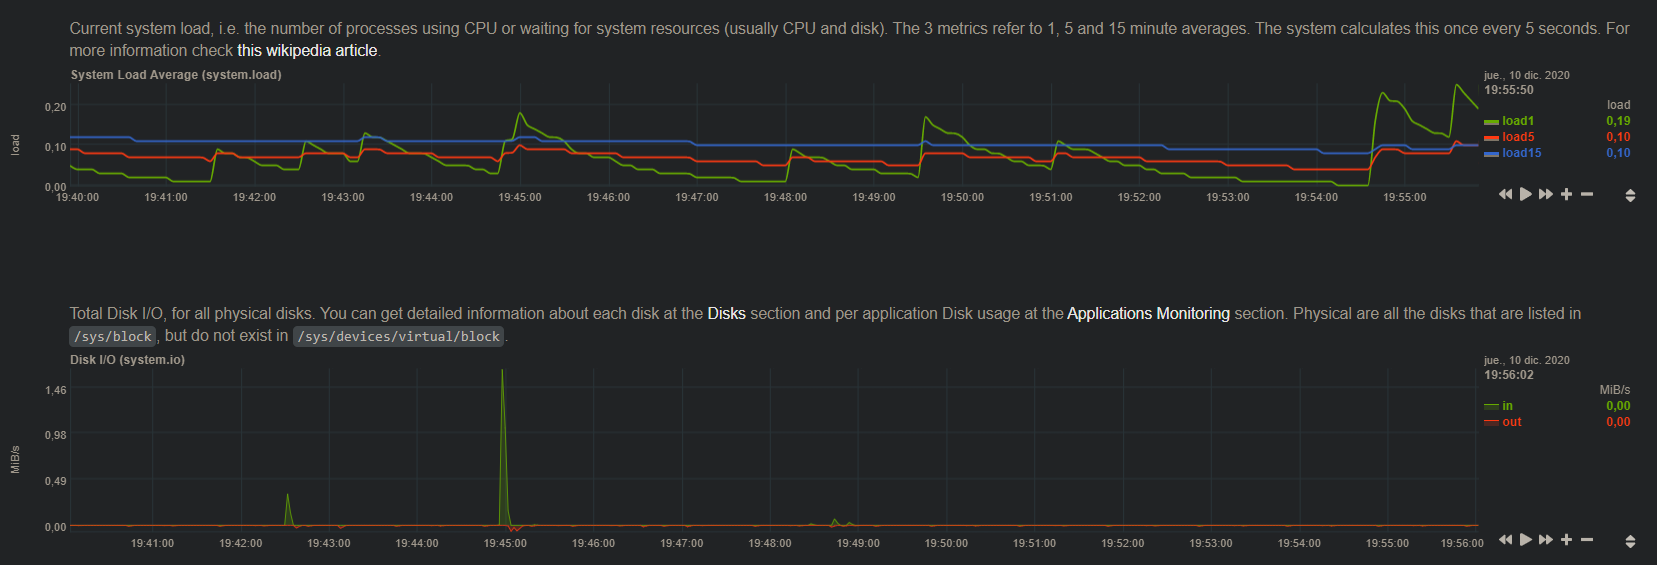Zoom out the System Load chart
The image size is (1657, 565).
[1587, 194]
